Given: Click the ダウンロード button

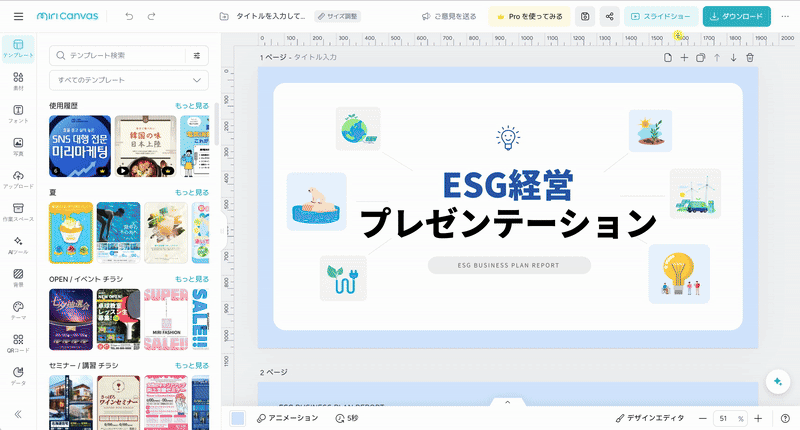Looking at the screenshot, I should coord(737,17).
